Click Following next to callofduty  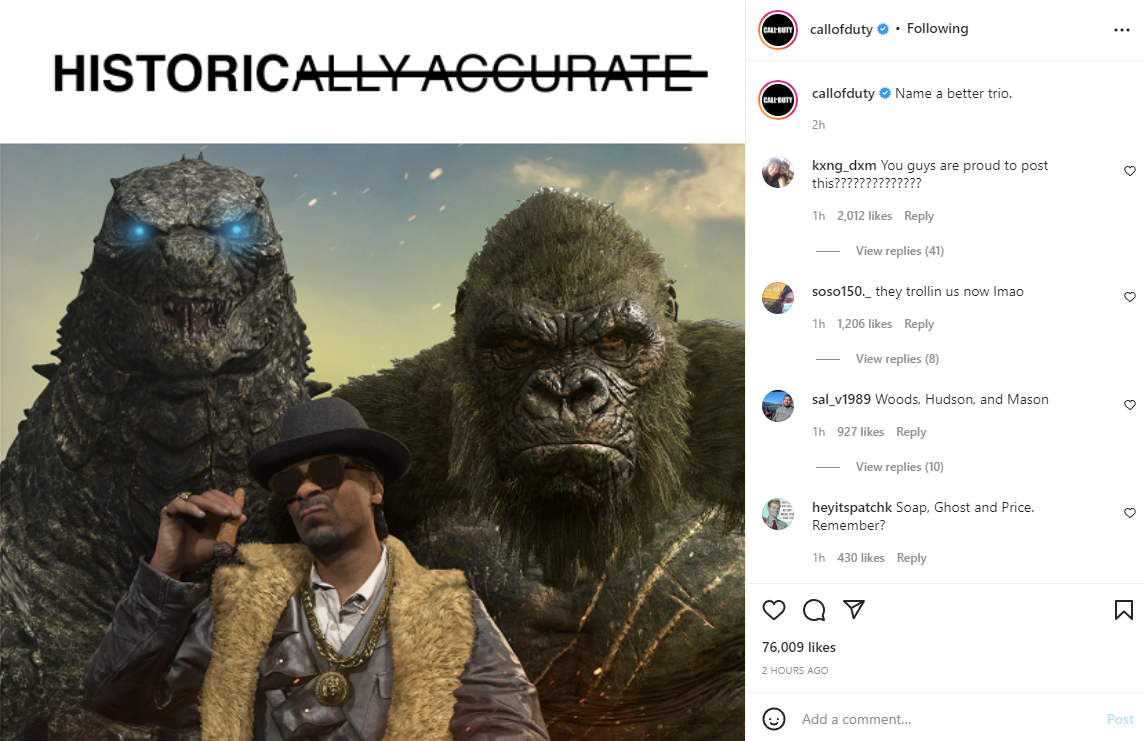tap(938, 28)
